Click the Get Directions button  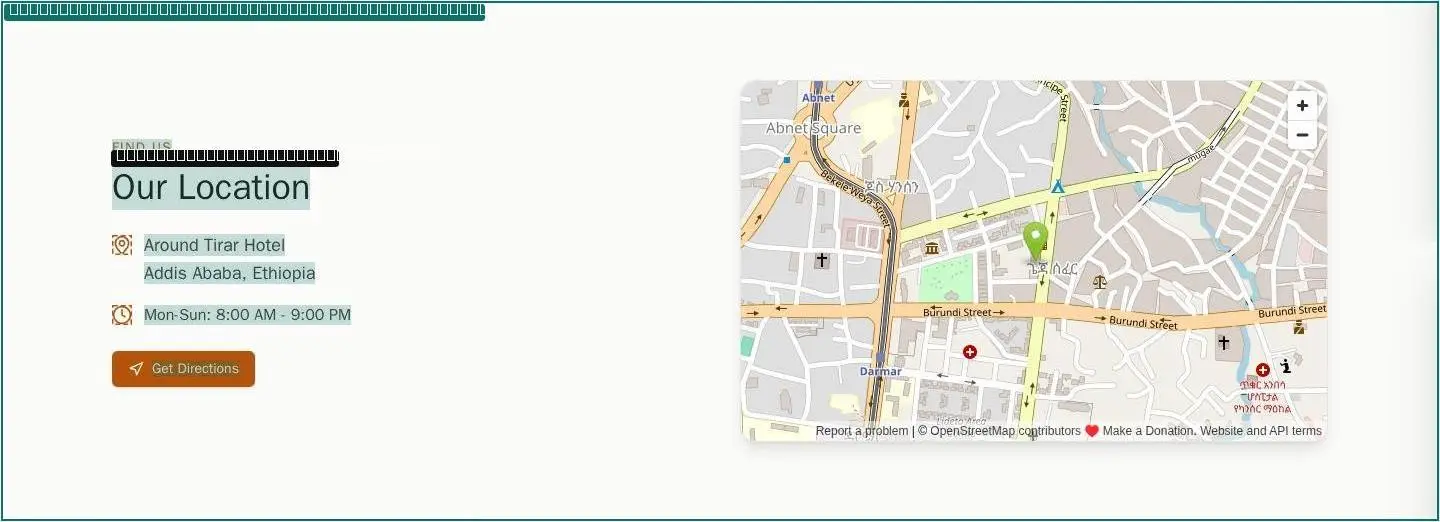pyautogui.click(x=183, y=369)
